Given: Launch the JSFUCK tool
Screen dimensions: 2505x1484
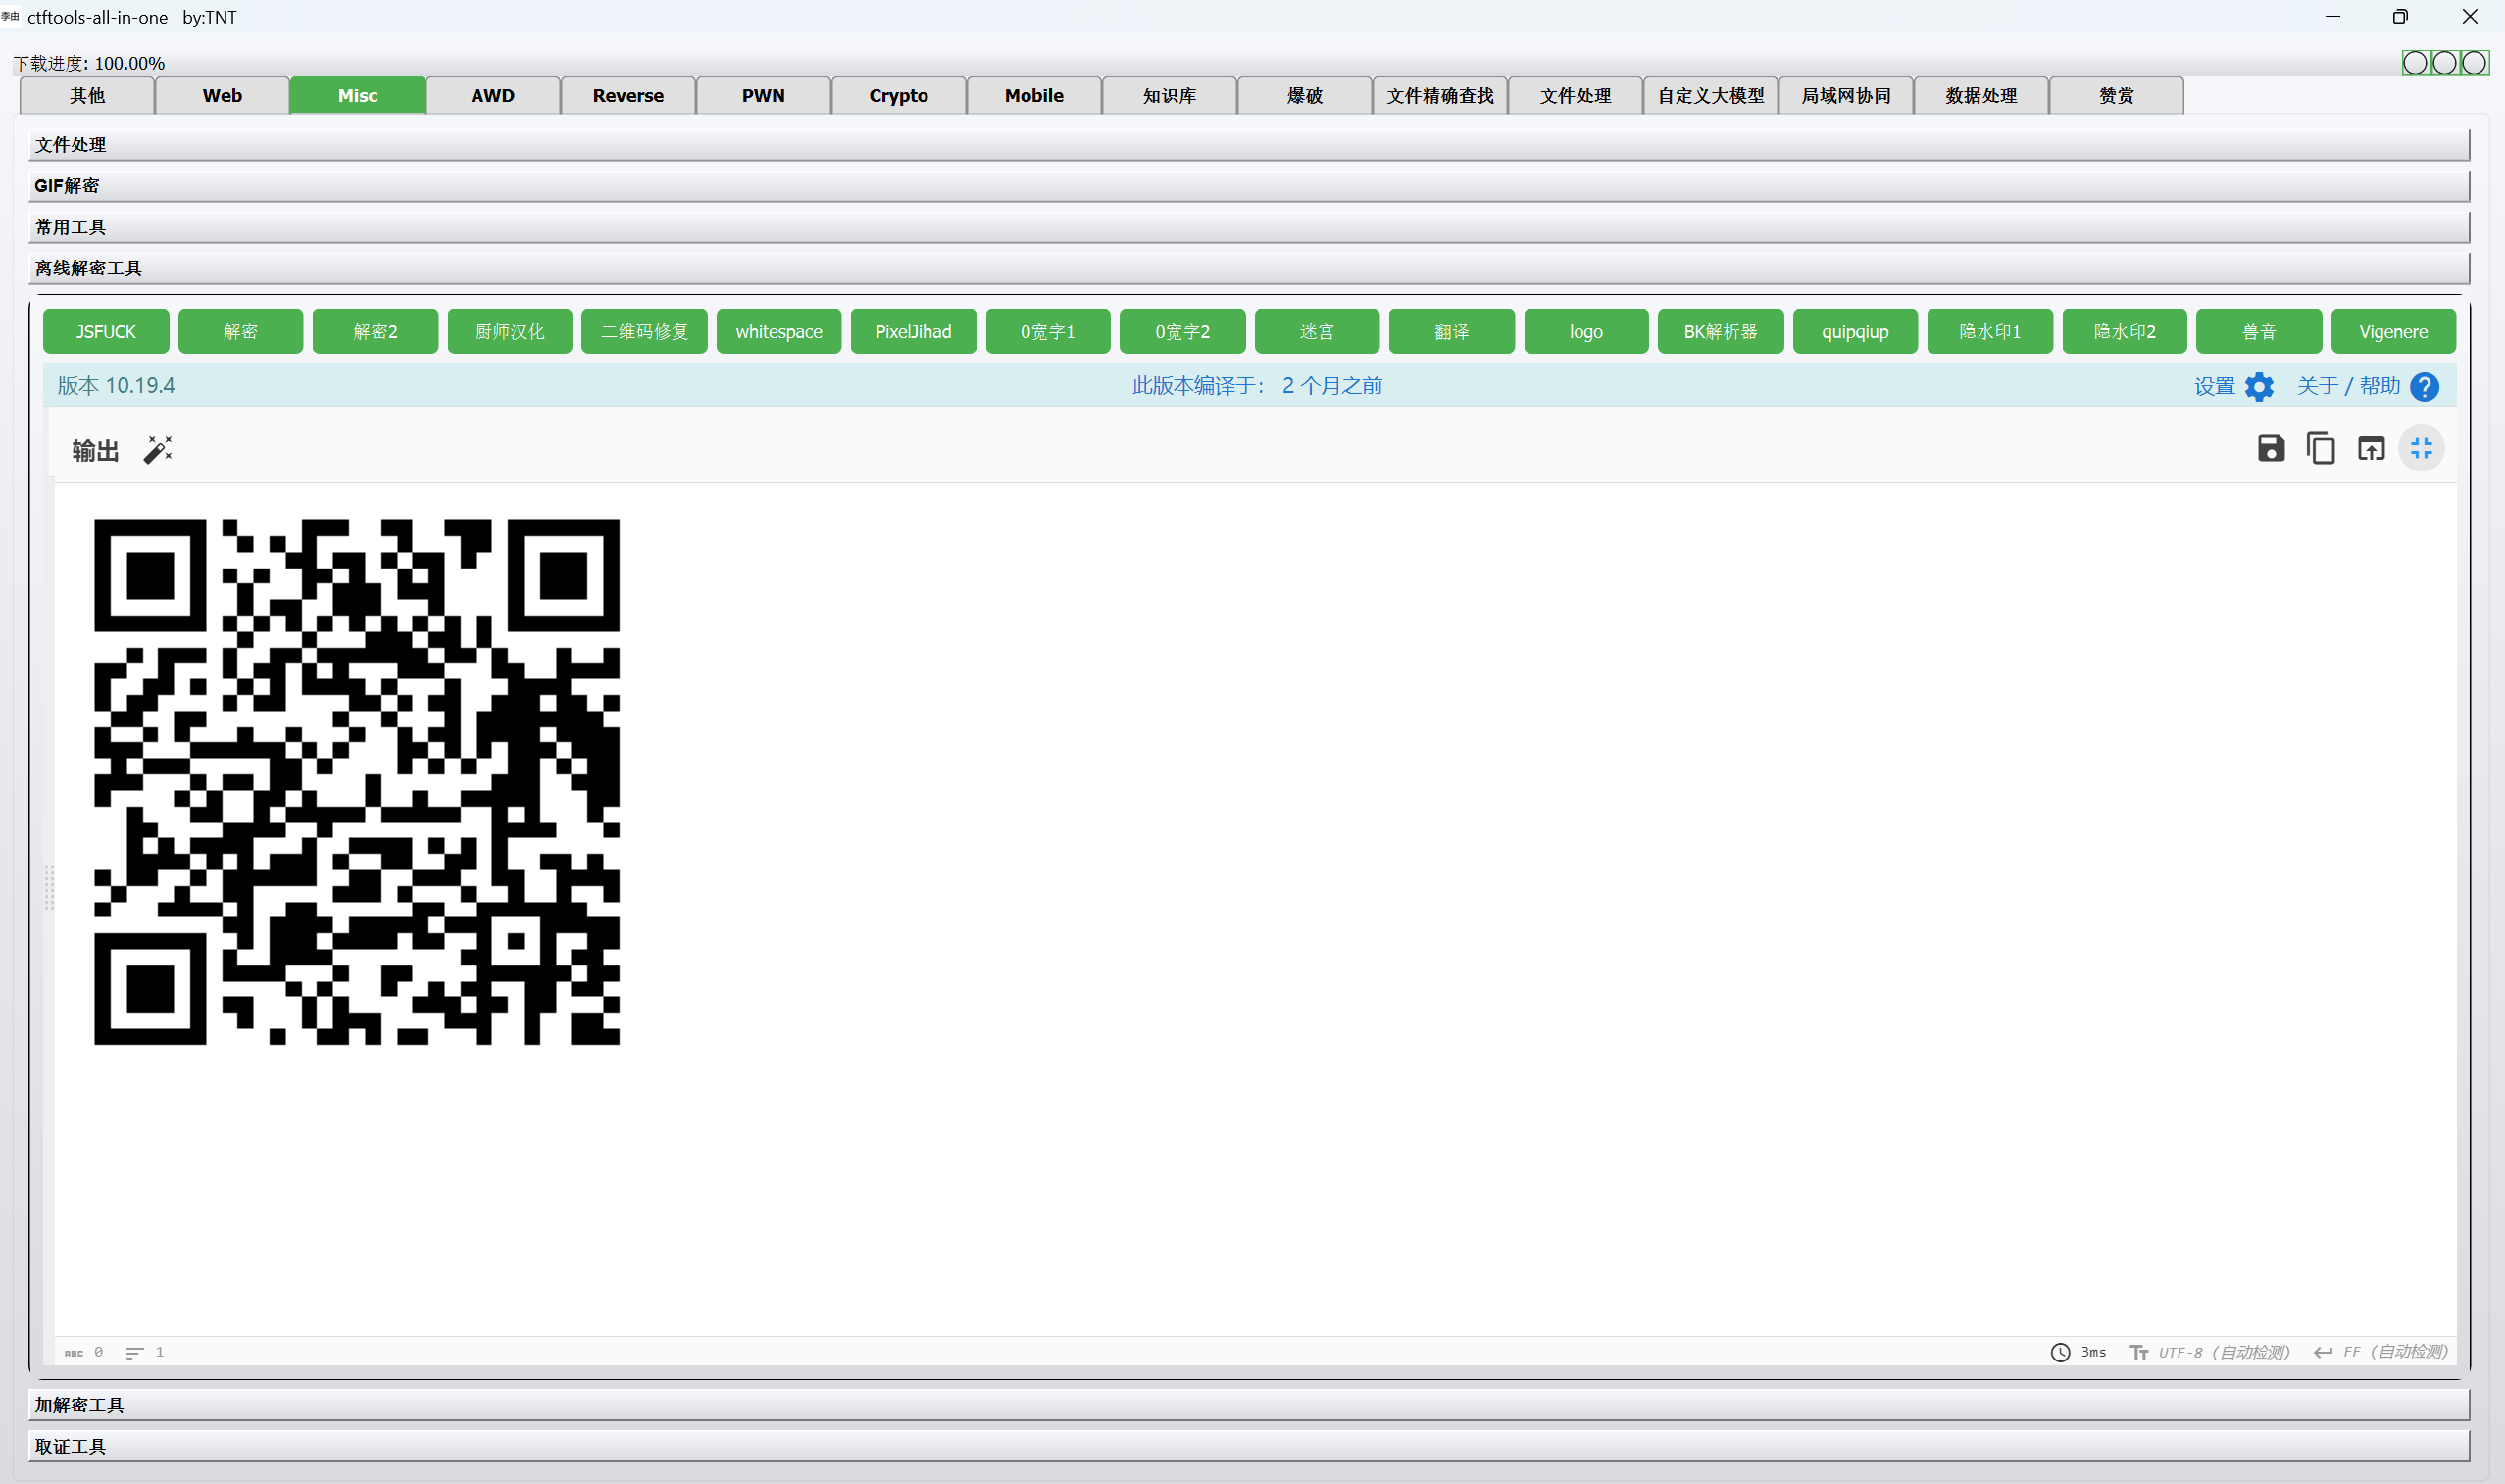Looking at the screenshot, I should click(106, 331).
